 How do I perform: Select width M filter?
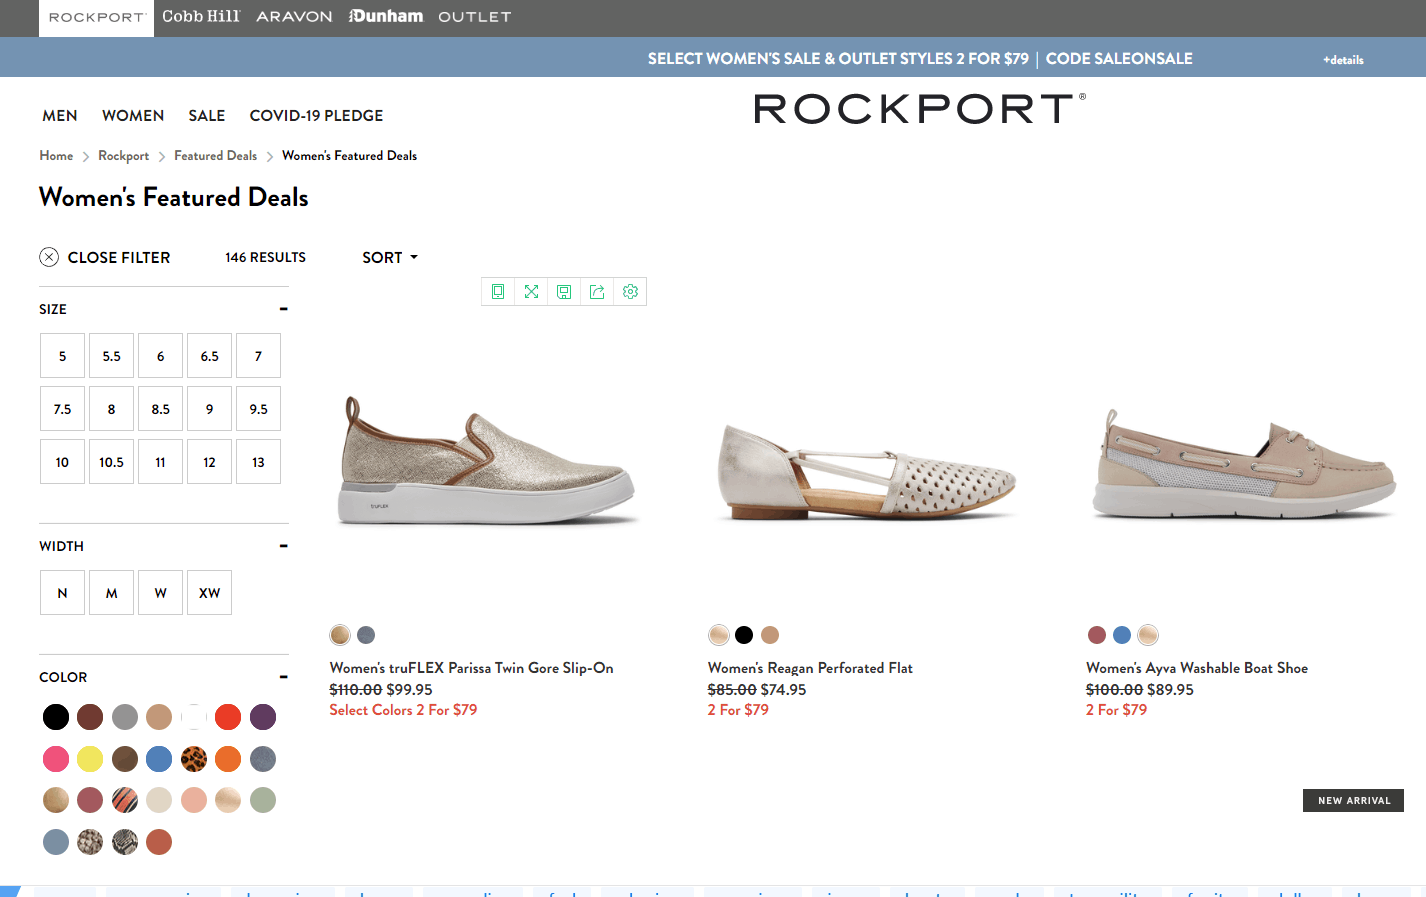click(x=111, y=593)
